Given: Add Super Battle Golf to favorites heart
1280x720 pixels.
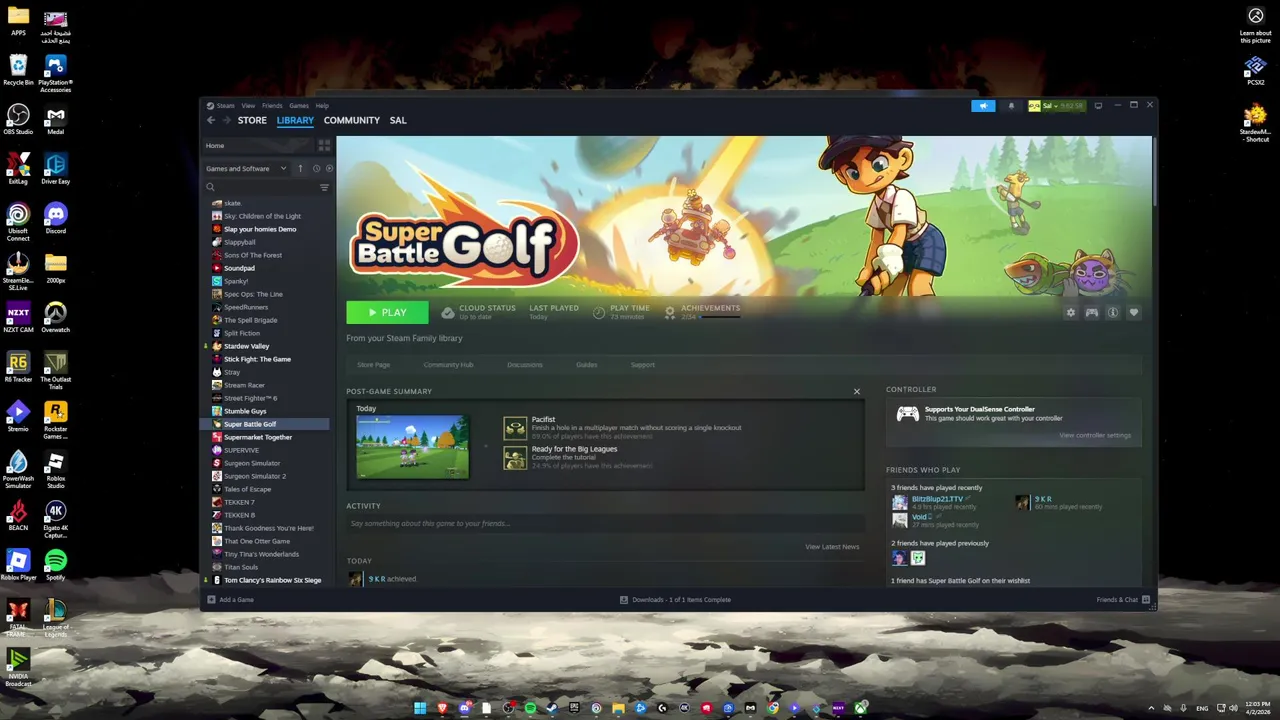Looking at the screenshot, I should click(1134, 313).
